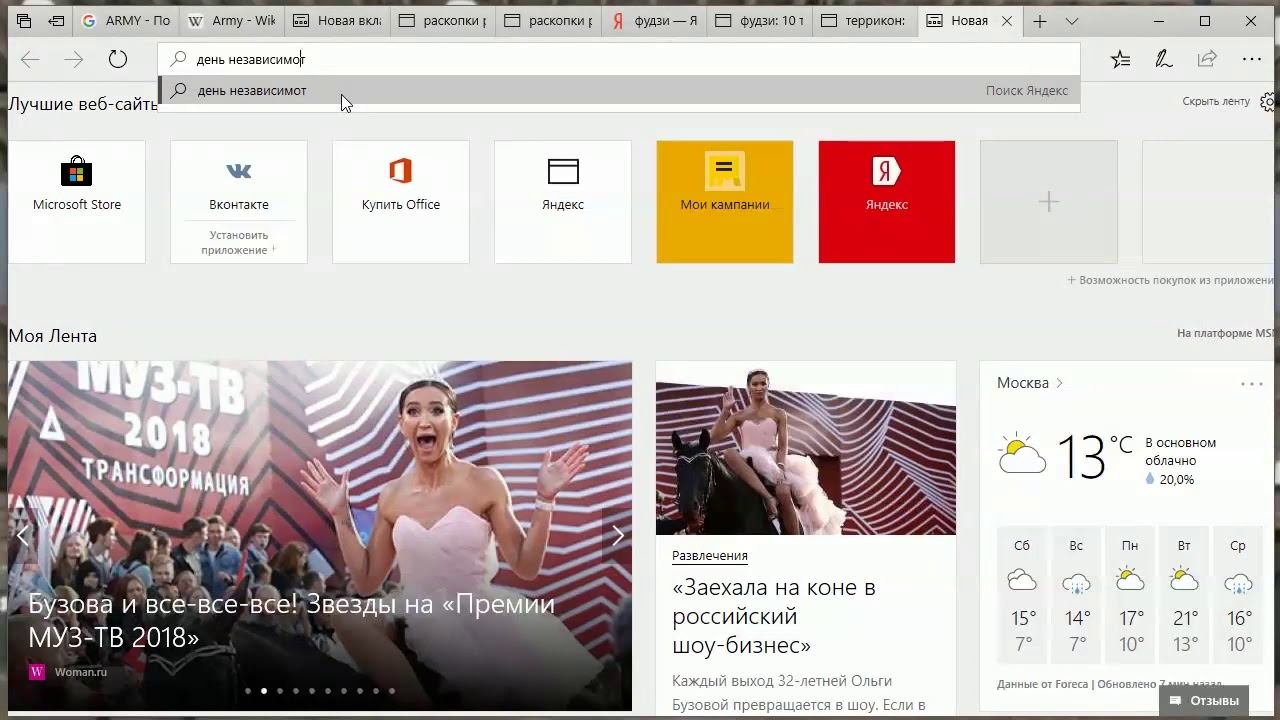Open the weather card options ellipsis

click(1251, 383)
